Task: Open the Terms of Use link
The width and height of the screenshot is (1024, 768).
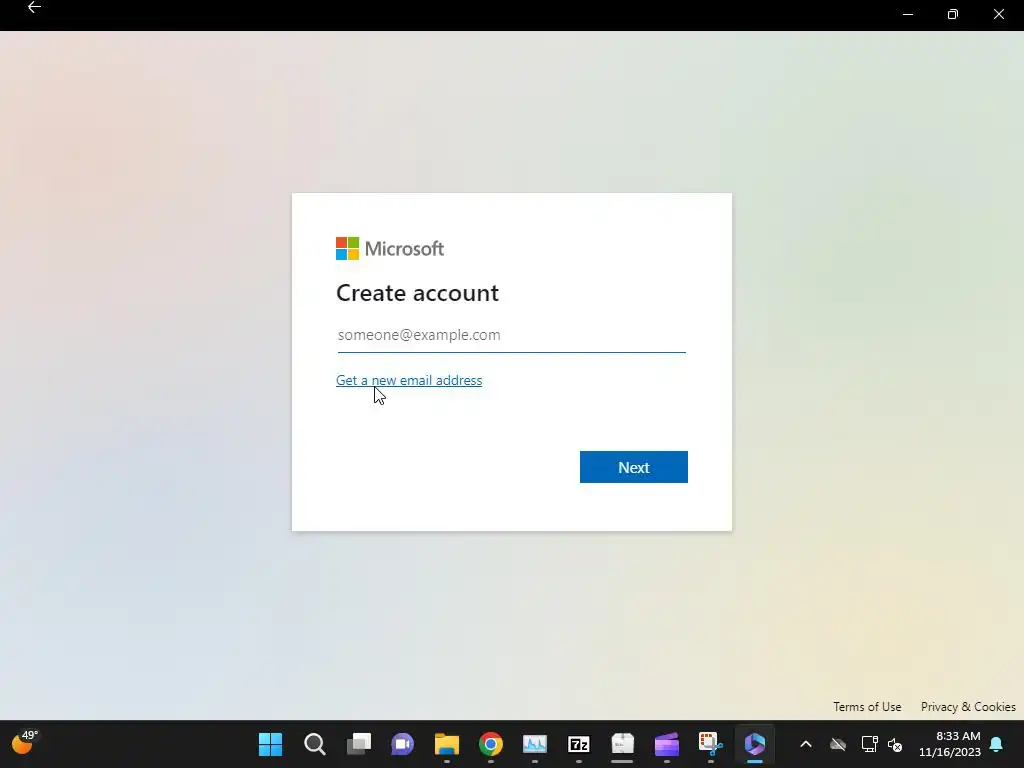Action: pos(867,707)
